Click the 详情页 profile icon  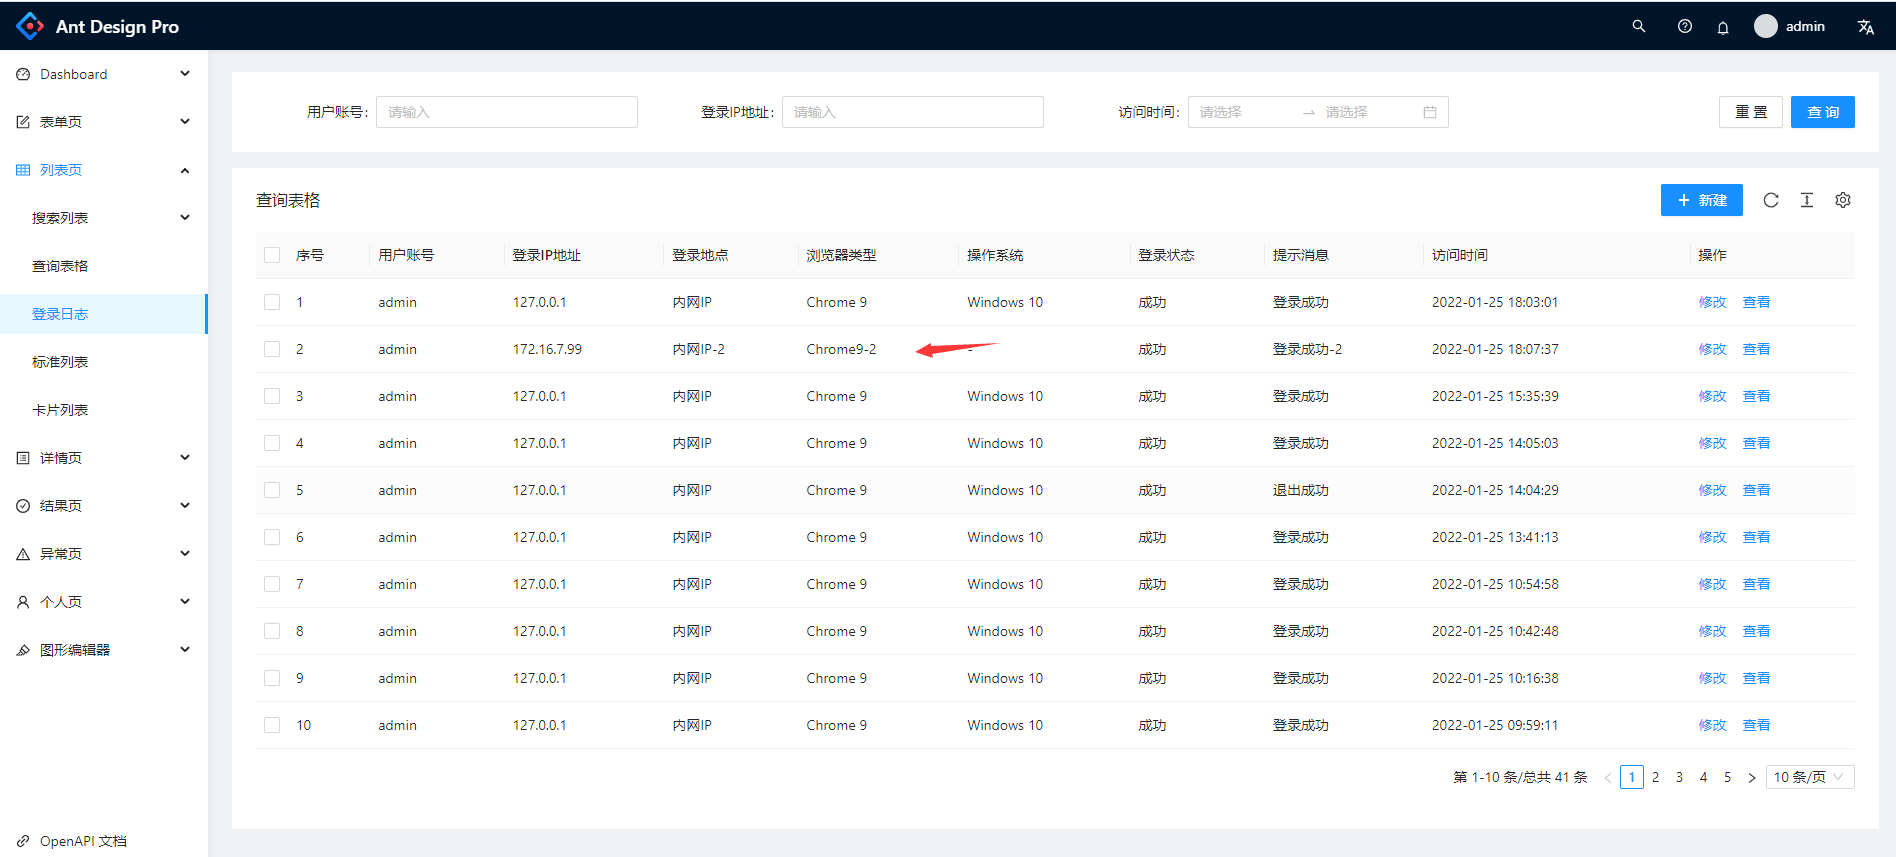(x=23, y=458)
